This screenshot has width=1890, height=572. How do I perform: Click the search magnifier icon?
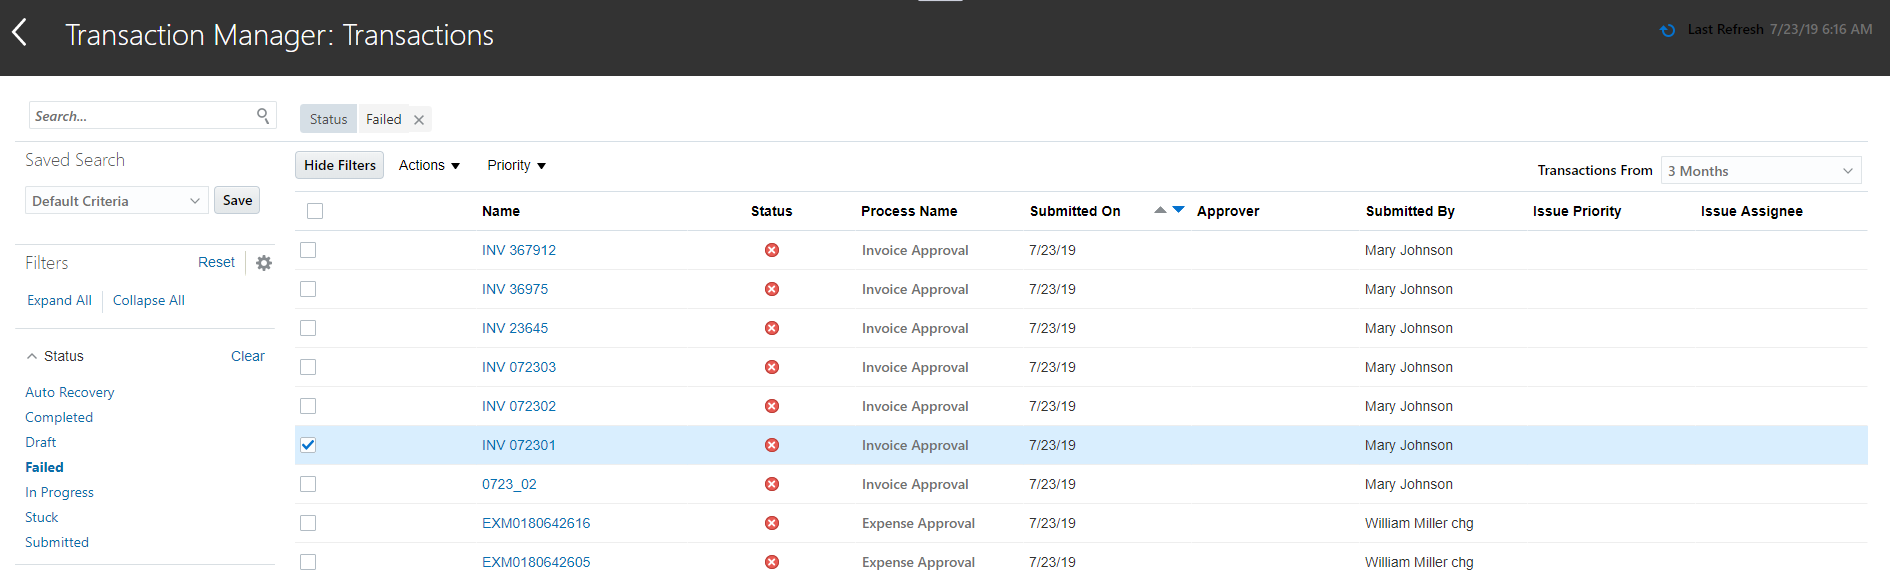[263, 115]
